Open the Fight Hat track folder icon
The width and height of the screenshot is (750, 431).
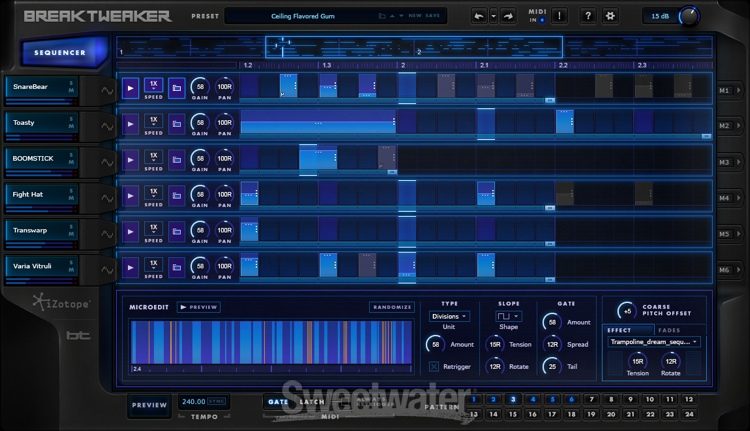pyautogui.click(x=176, y=196)
